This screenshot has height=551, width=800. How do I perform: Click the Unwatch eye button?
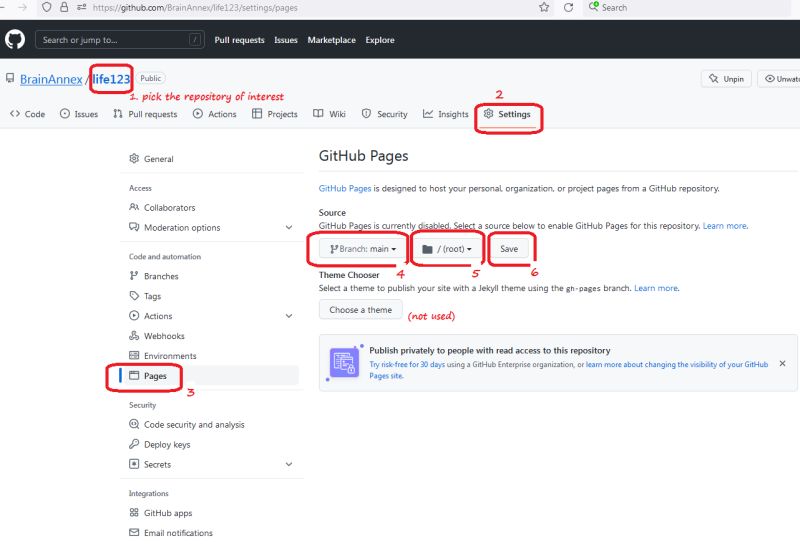tap(779, 79)
